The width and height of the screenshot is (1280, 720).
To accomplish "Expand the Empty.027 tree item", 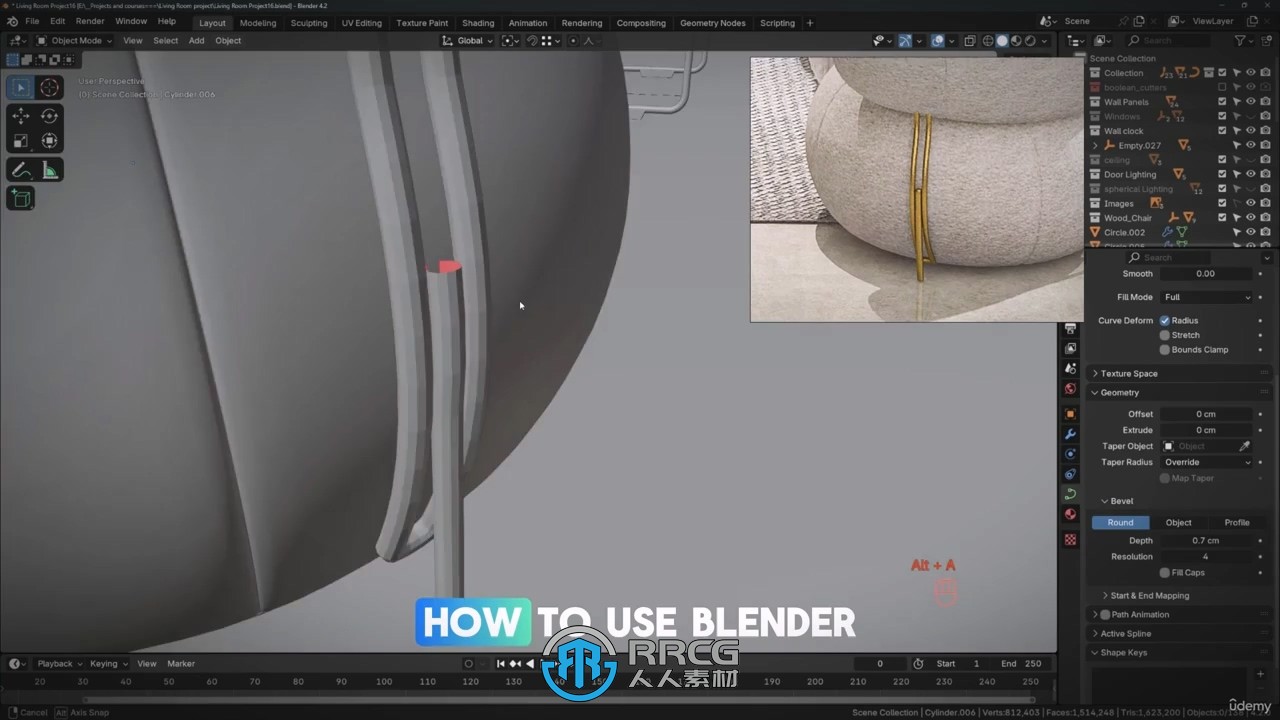I will (1095, 146).
